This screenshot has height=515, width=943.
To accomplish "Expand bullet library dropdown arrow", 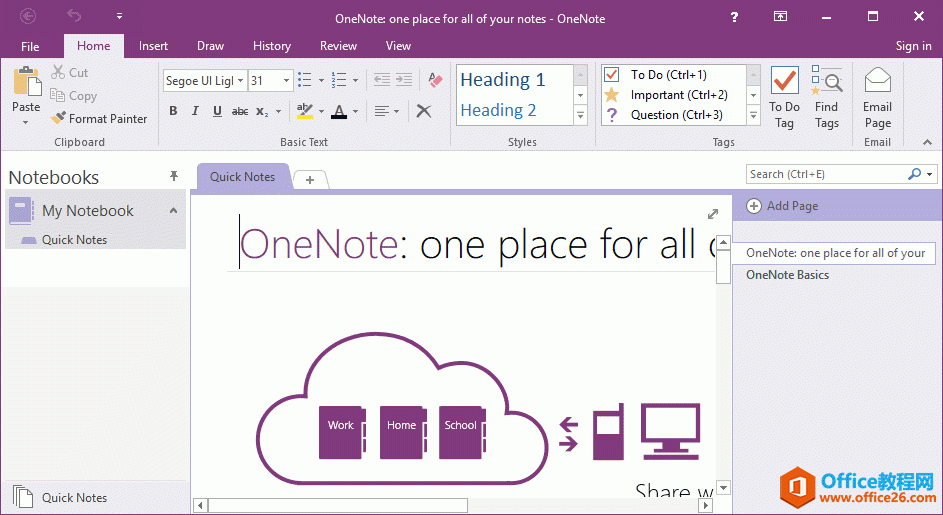I will tap(321, 80).
